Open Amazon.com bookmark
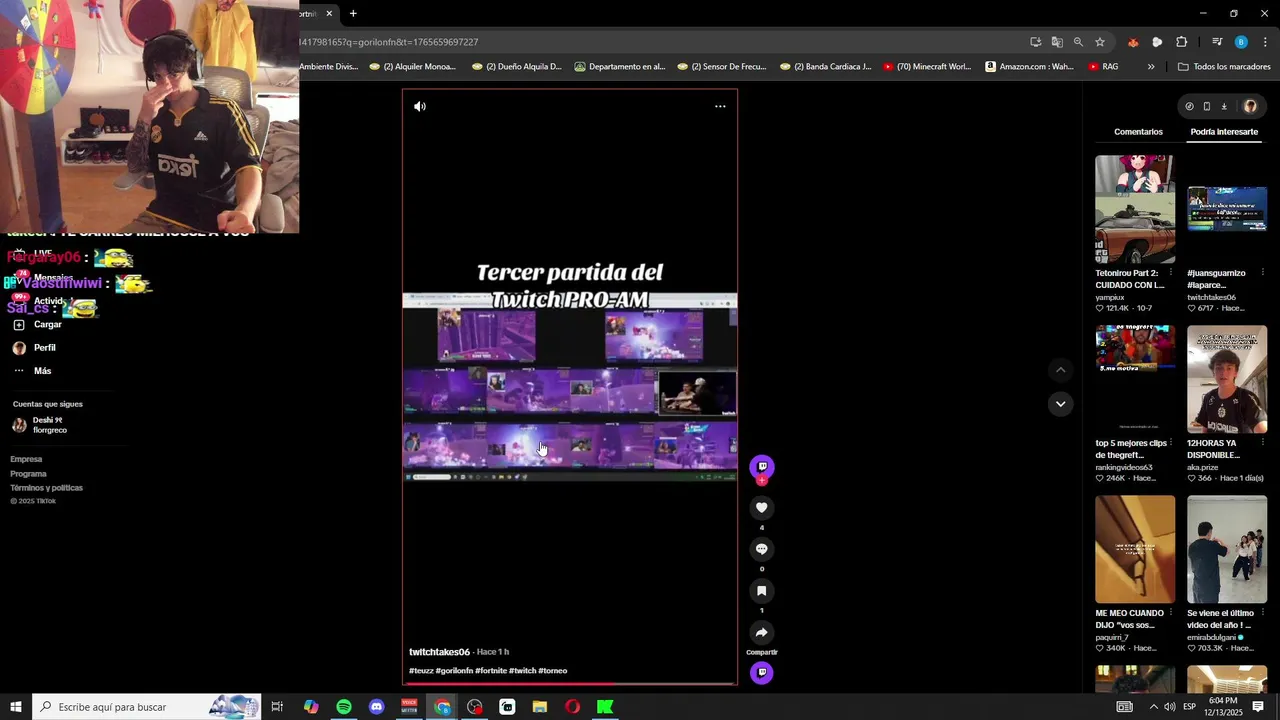 click(x=1029, y=67)
